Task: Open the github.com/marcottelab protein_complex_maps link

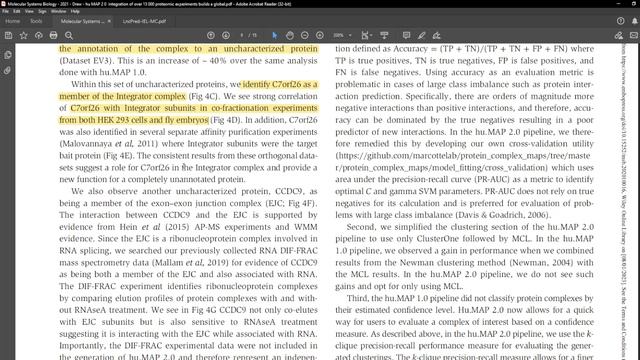Action: coord(463,162)
